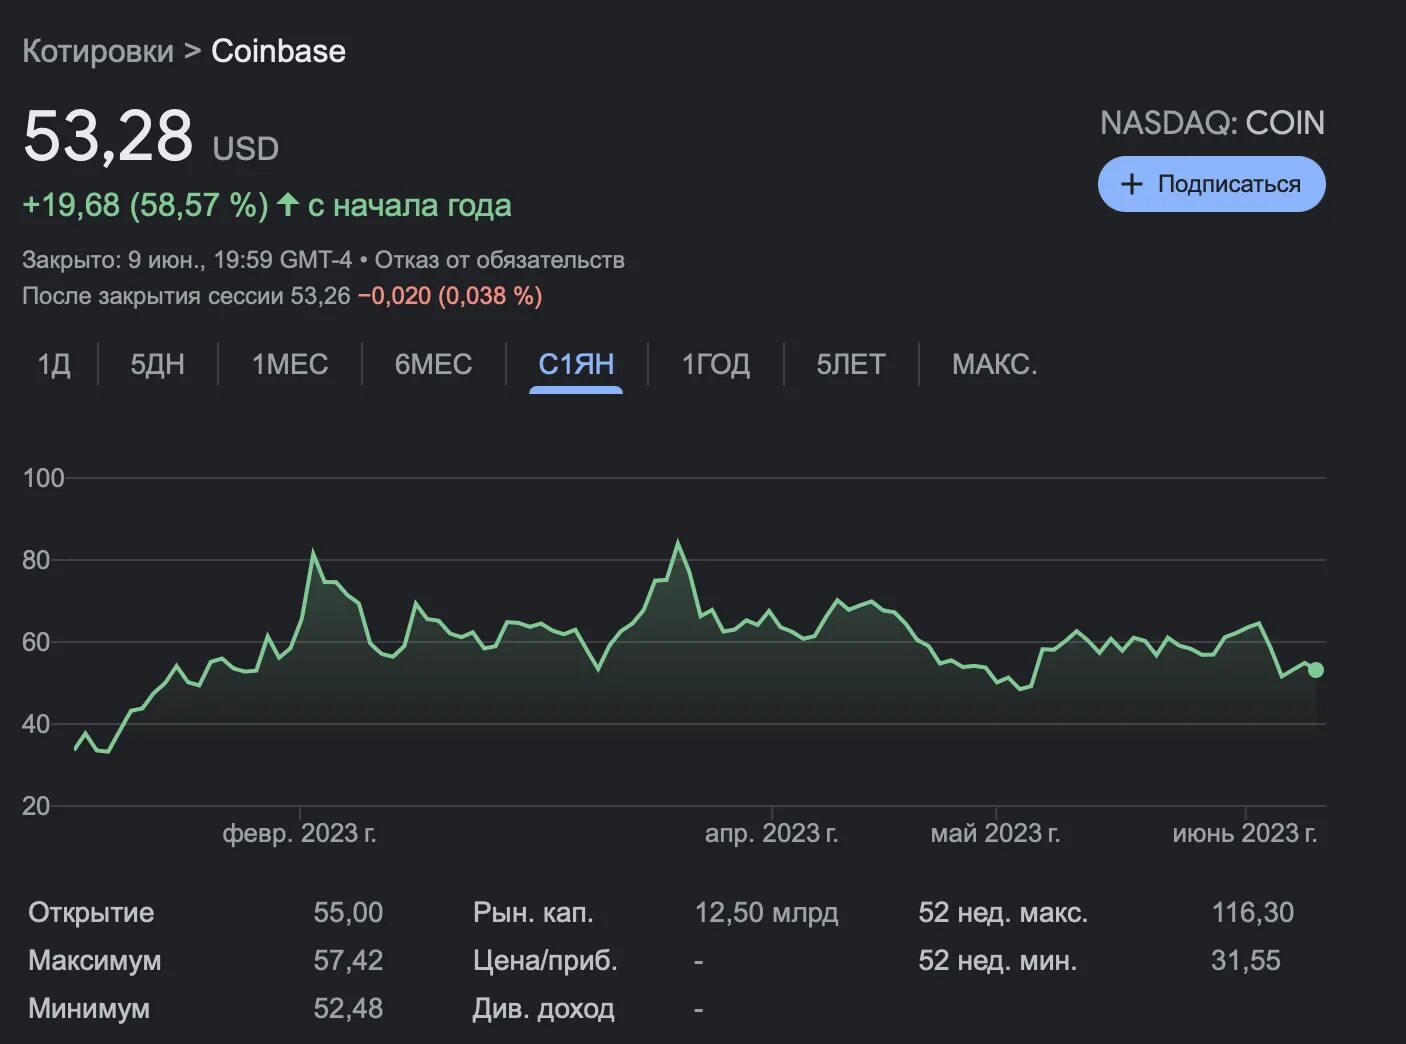Click the Coinbase breadcrumb title
1406x1044 pixels.
(278, 51)
